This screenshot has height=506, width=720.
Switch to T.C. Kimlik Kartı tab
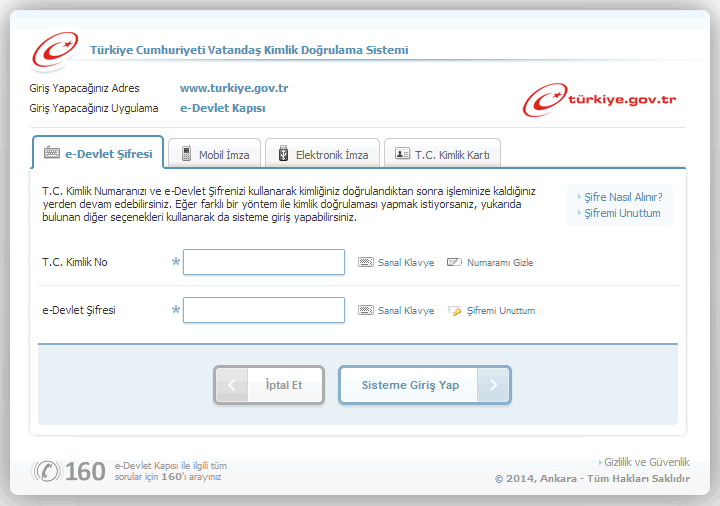coord(442,153)
